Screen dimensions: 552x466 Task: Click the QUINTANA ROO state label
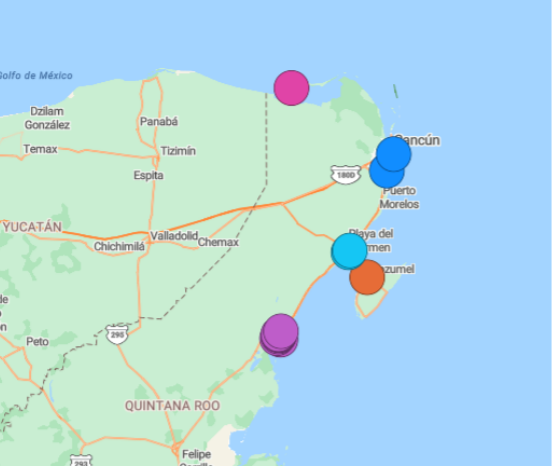(x=172, y=406)
